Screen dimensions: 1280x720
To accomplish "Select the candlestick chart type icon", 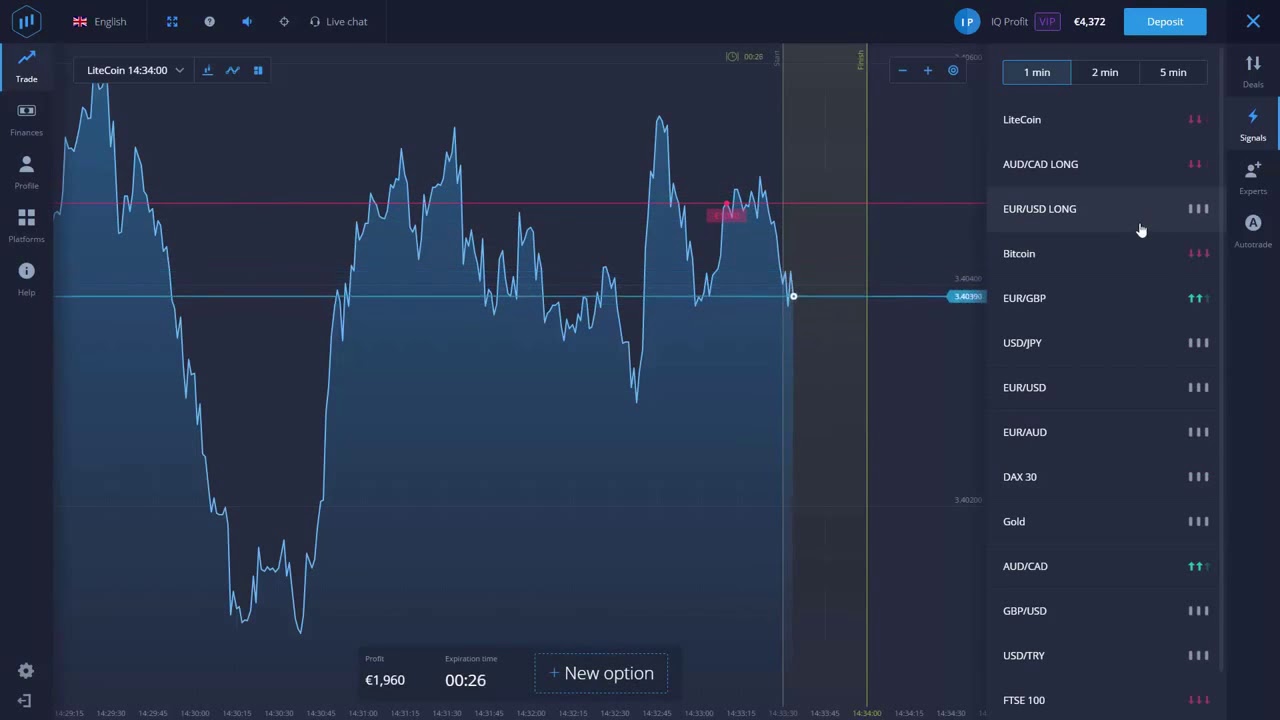I will 258,70.
